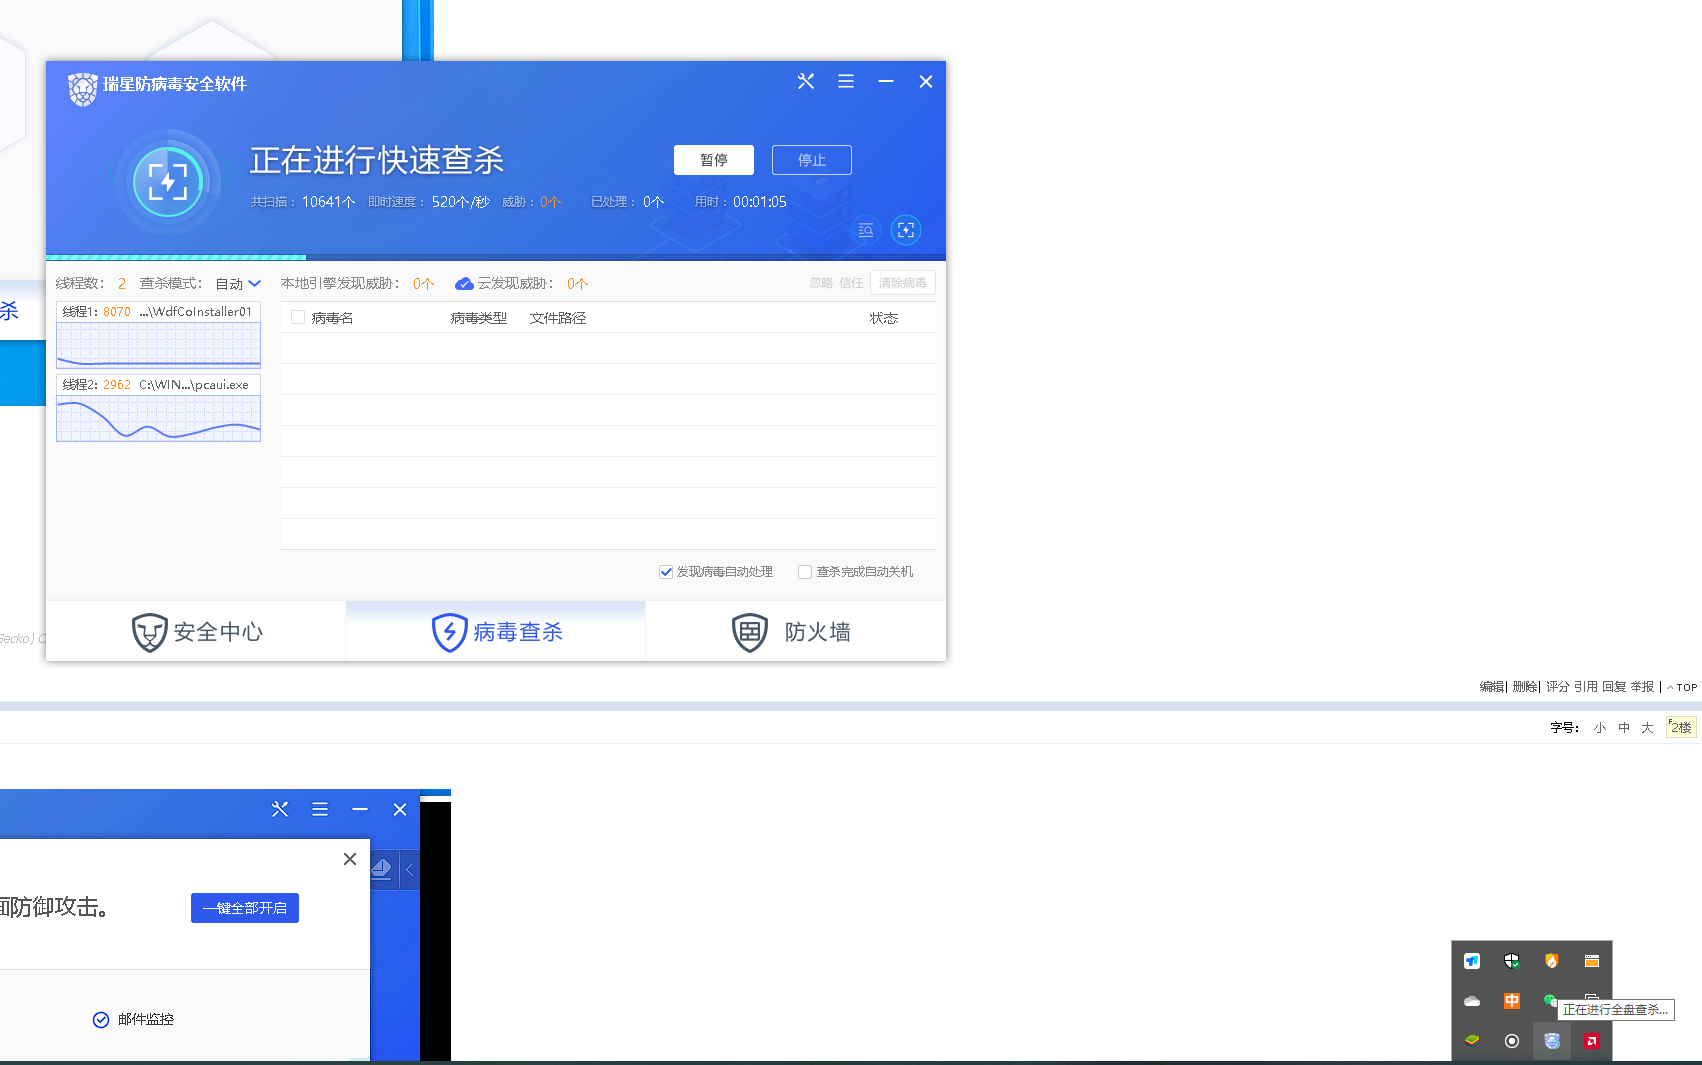This screenshot has height=1065, width=1702.
Task: Click the white circle tray icon
Action: point(1512,1041)
